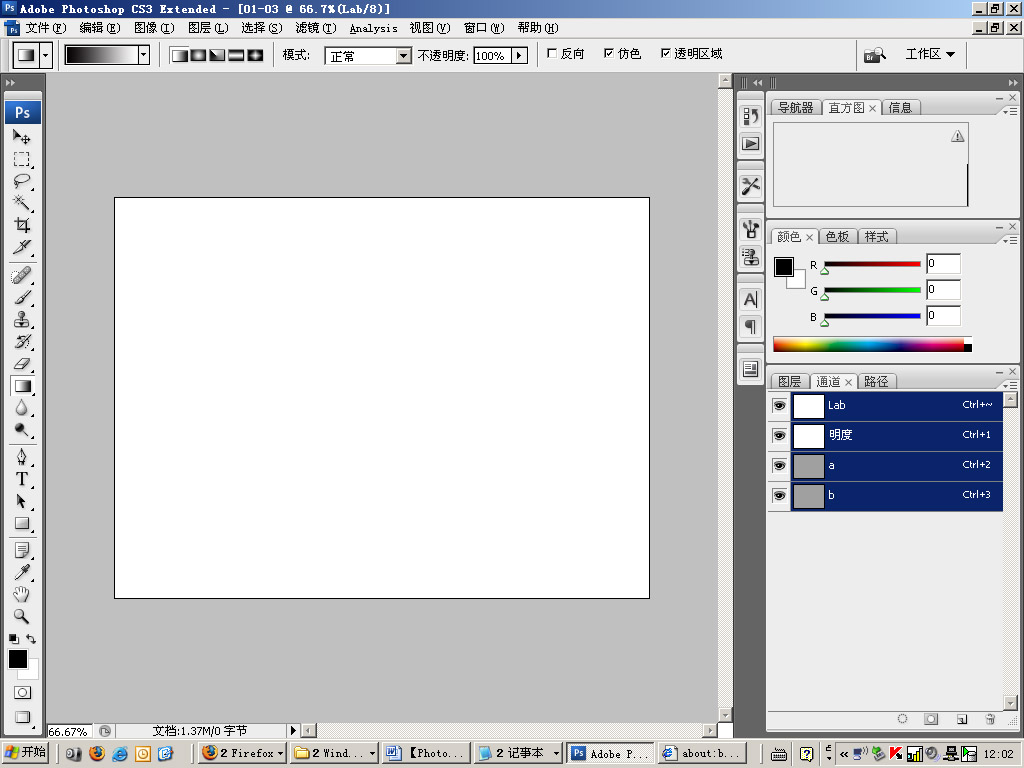Open the gradient picker dropdown arrow
The height and width of the screenshot is (768, 1024).
click(144, 55)
